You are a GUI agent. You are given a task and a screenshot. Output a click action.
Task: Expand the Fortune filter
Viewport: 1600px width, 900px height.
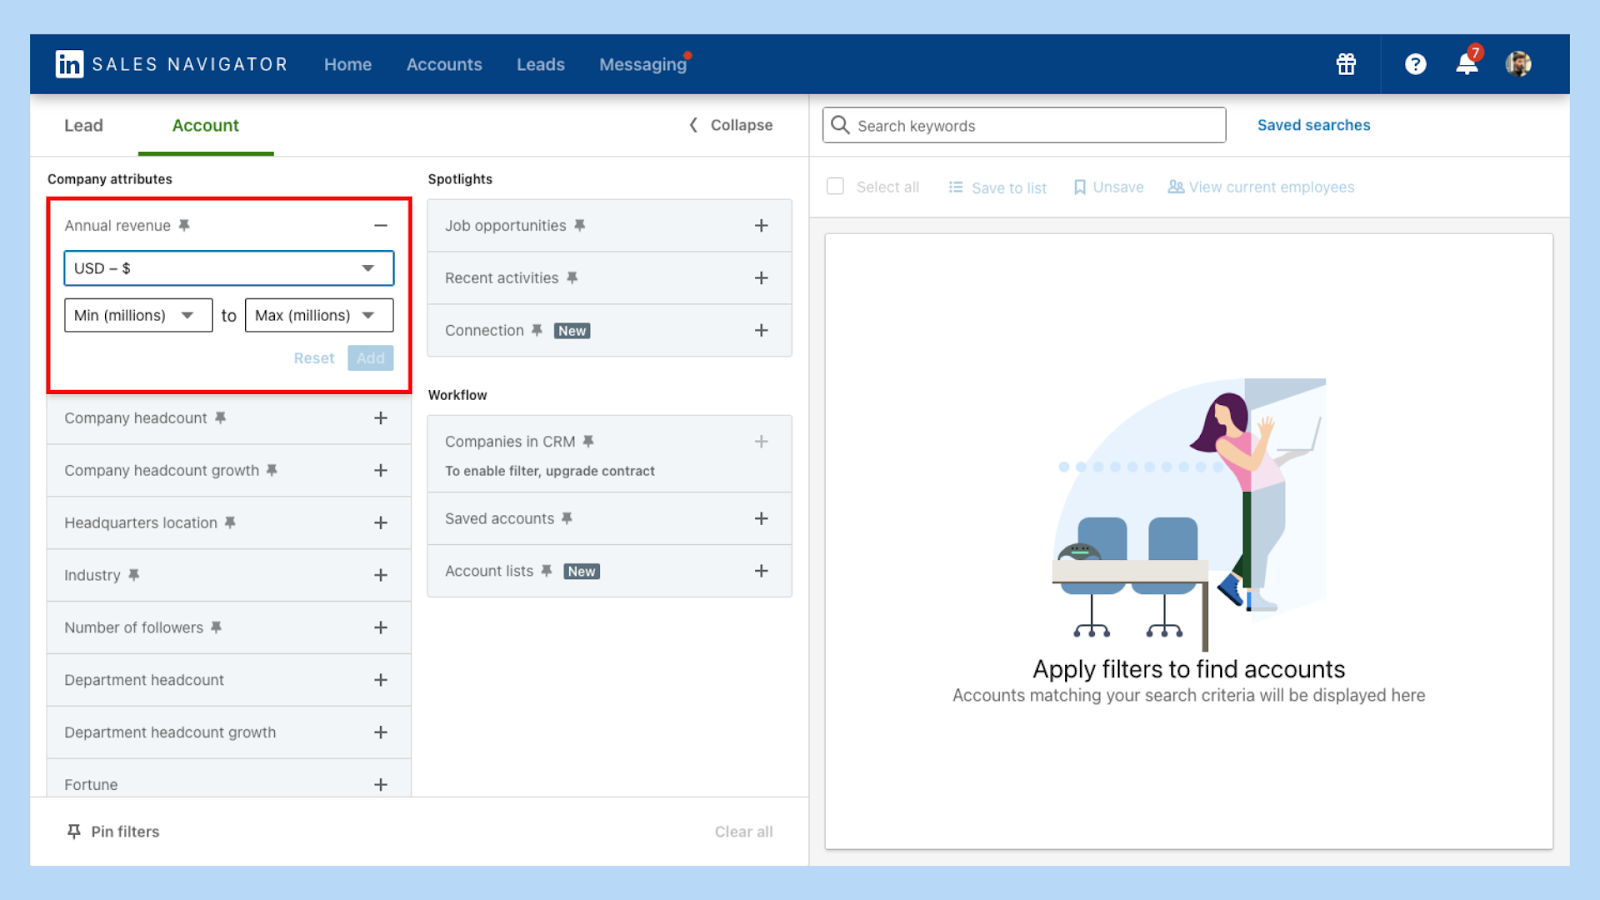click(381, 785)
